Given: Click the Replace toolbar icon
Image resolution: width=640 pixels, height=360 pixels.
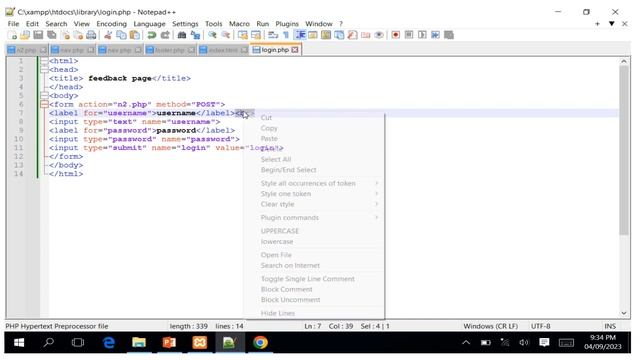Looking at the screenshot, I should (195, 35).
